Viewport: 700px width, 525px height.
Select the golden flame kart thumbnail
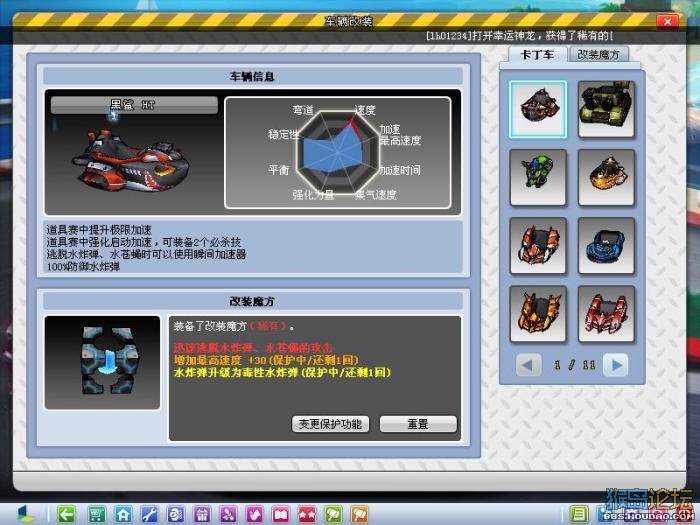pyautogui.click(x=538, y=314)
